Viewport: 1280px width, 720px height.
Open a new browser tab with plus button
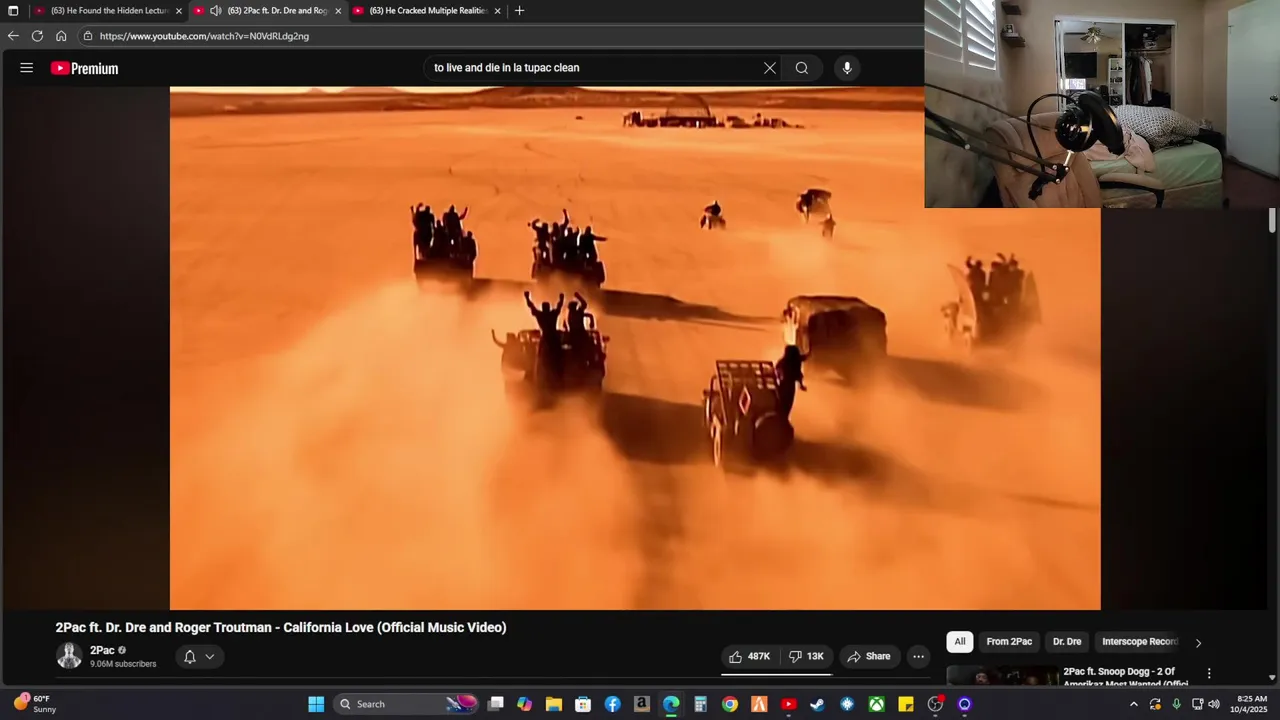[x=519, y=11]
